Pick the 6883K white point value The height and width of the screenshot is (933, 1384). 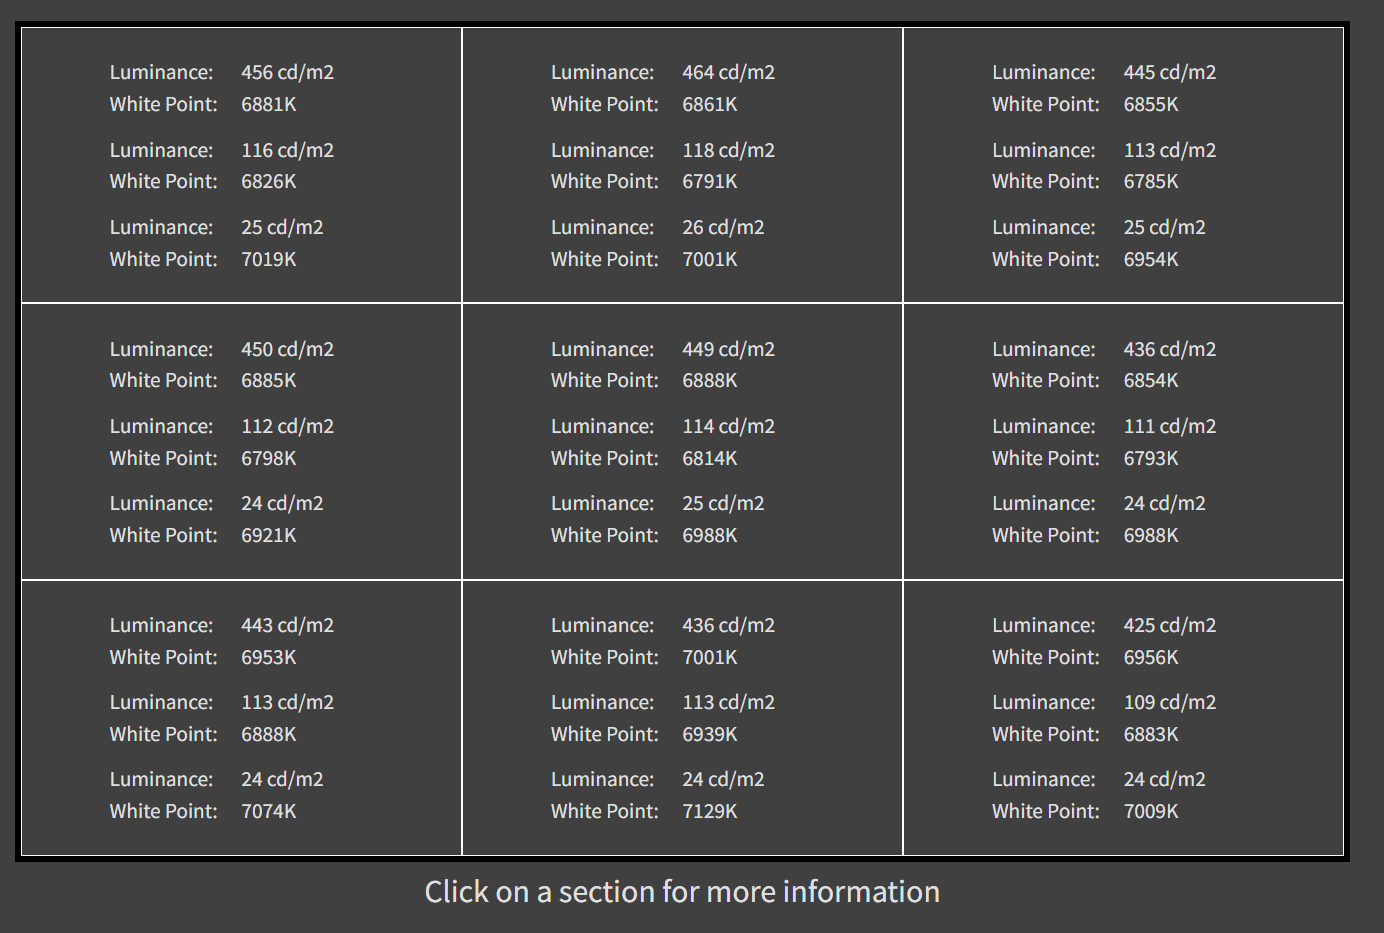(1151, 734)
